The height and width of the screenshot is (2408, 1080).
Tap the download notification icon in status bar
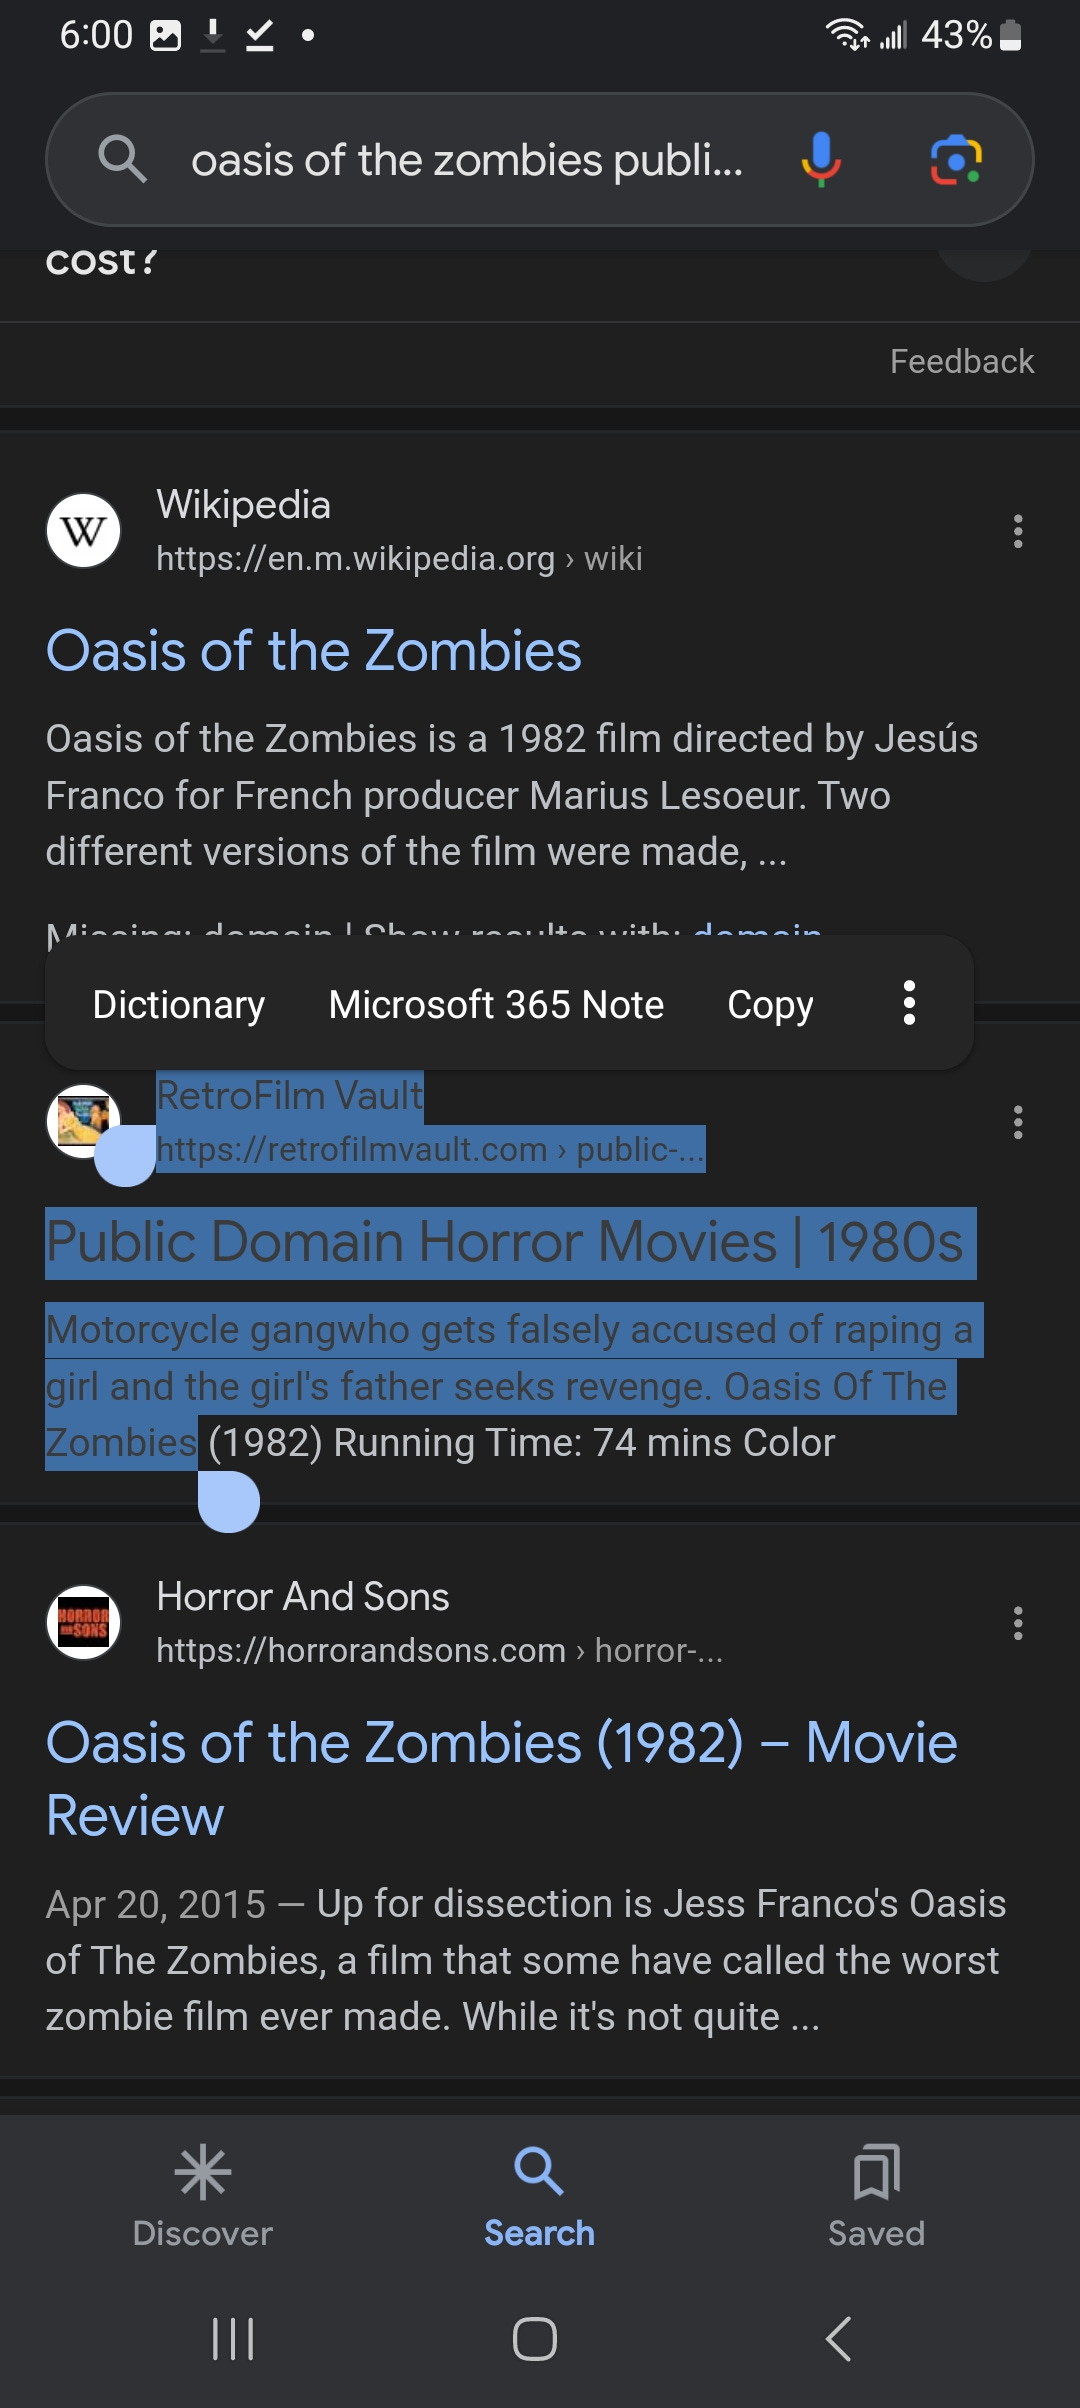(x=212, y=35)
